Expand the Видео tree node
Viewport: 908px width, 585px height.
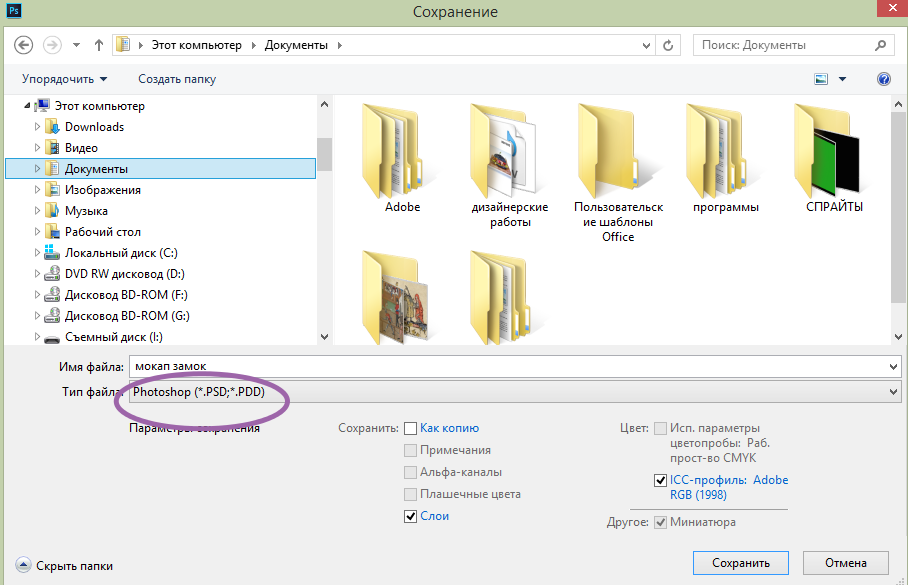(38, 148)
